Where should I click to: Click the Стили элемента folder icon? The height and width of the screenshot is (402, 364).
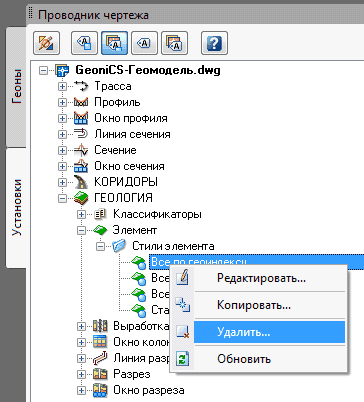coord(119,246)
